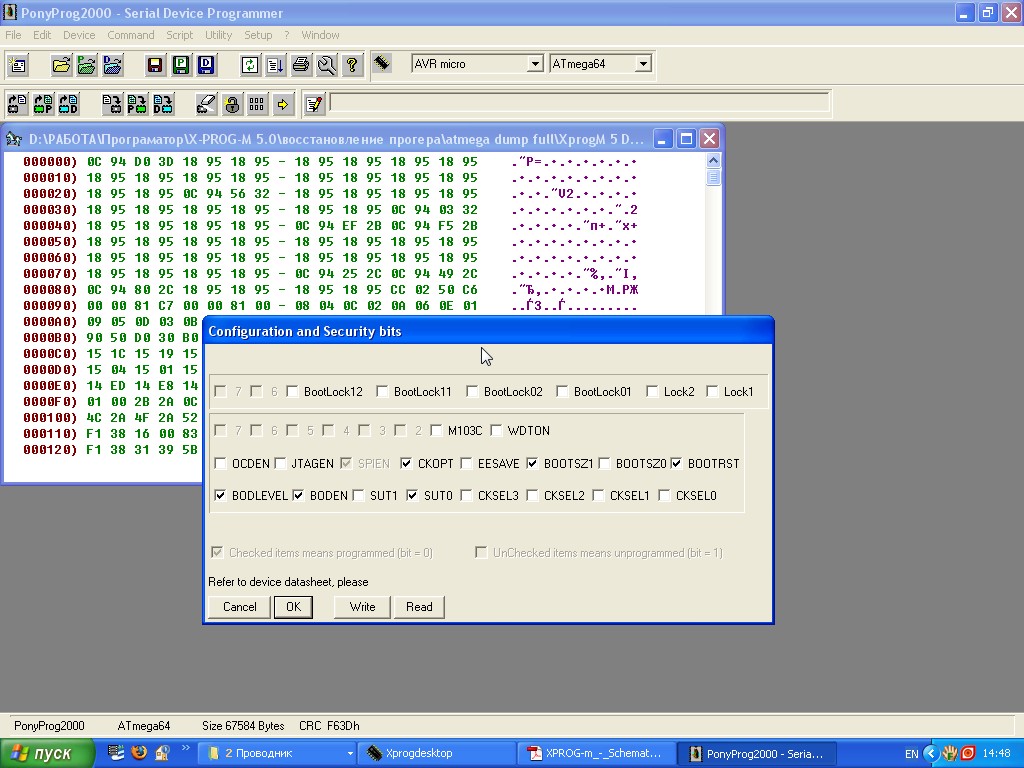This screenshot has width=1024, height=768.
Task: Uncheck the BOOTSZ1 fuse bit
Action: 532,463
